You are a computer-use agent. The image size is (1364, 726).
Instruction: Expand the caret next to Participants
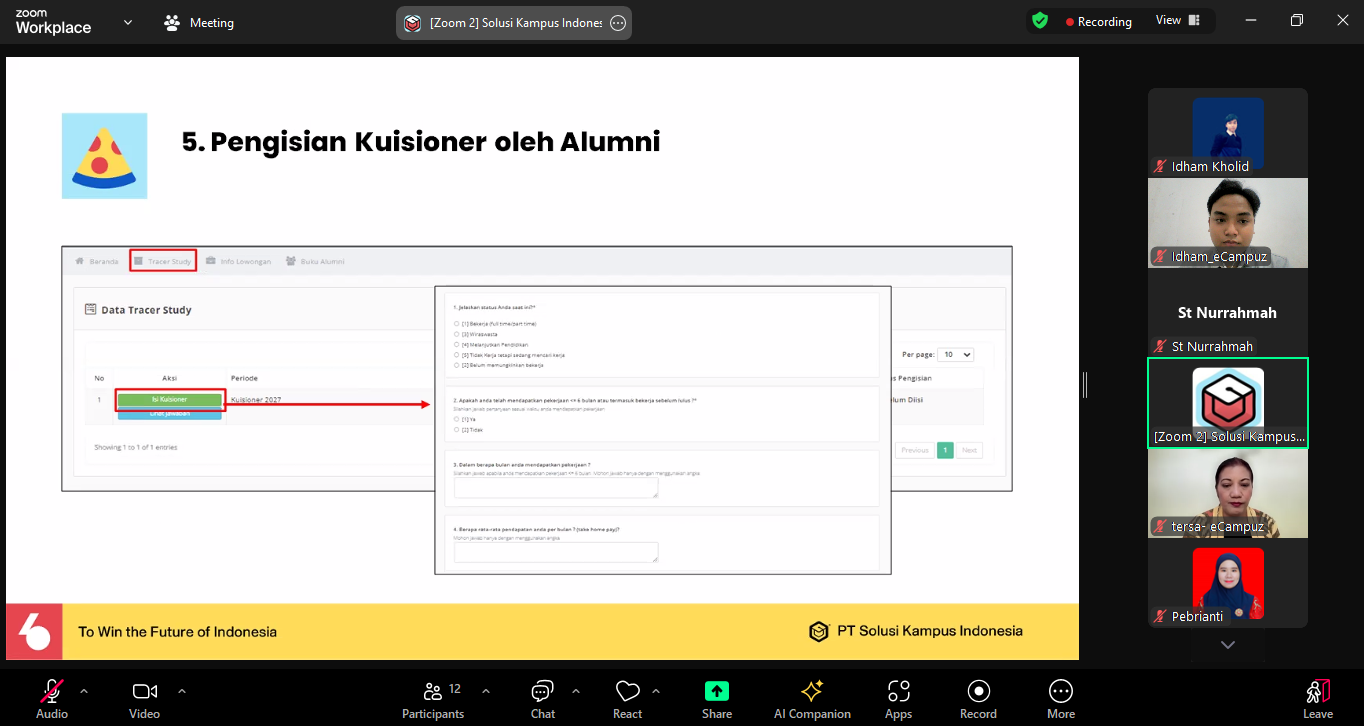(486, 691)
